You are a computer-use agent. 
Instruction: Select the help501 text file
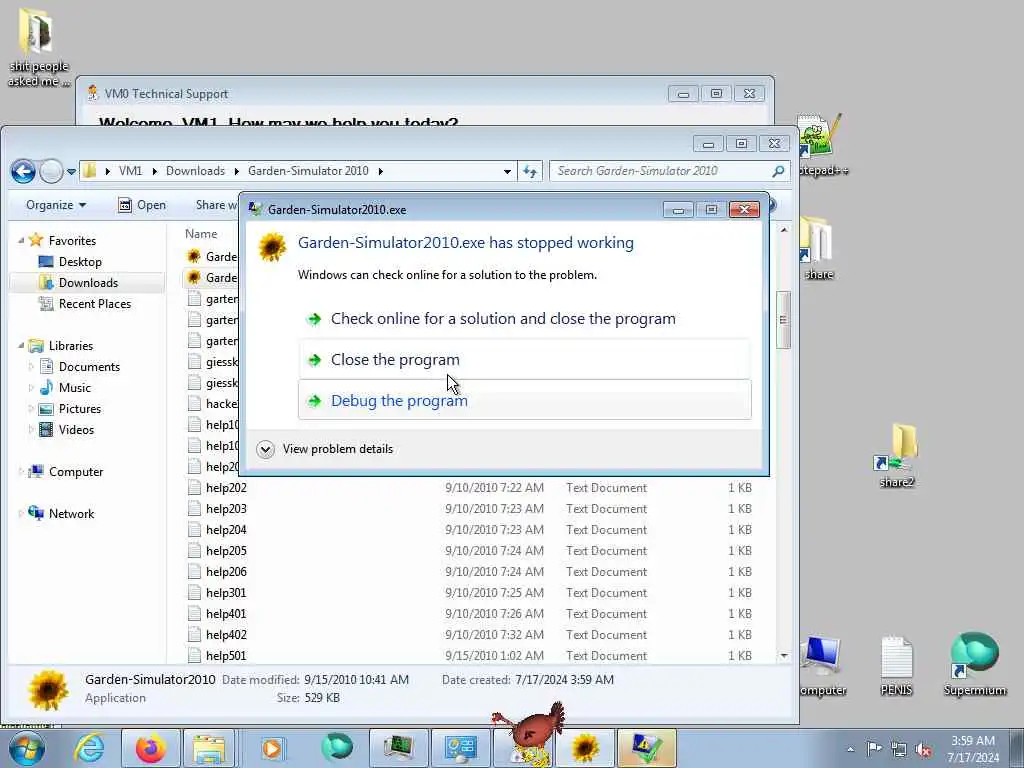tap(226, 656)
